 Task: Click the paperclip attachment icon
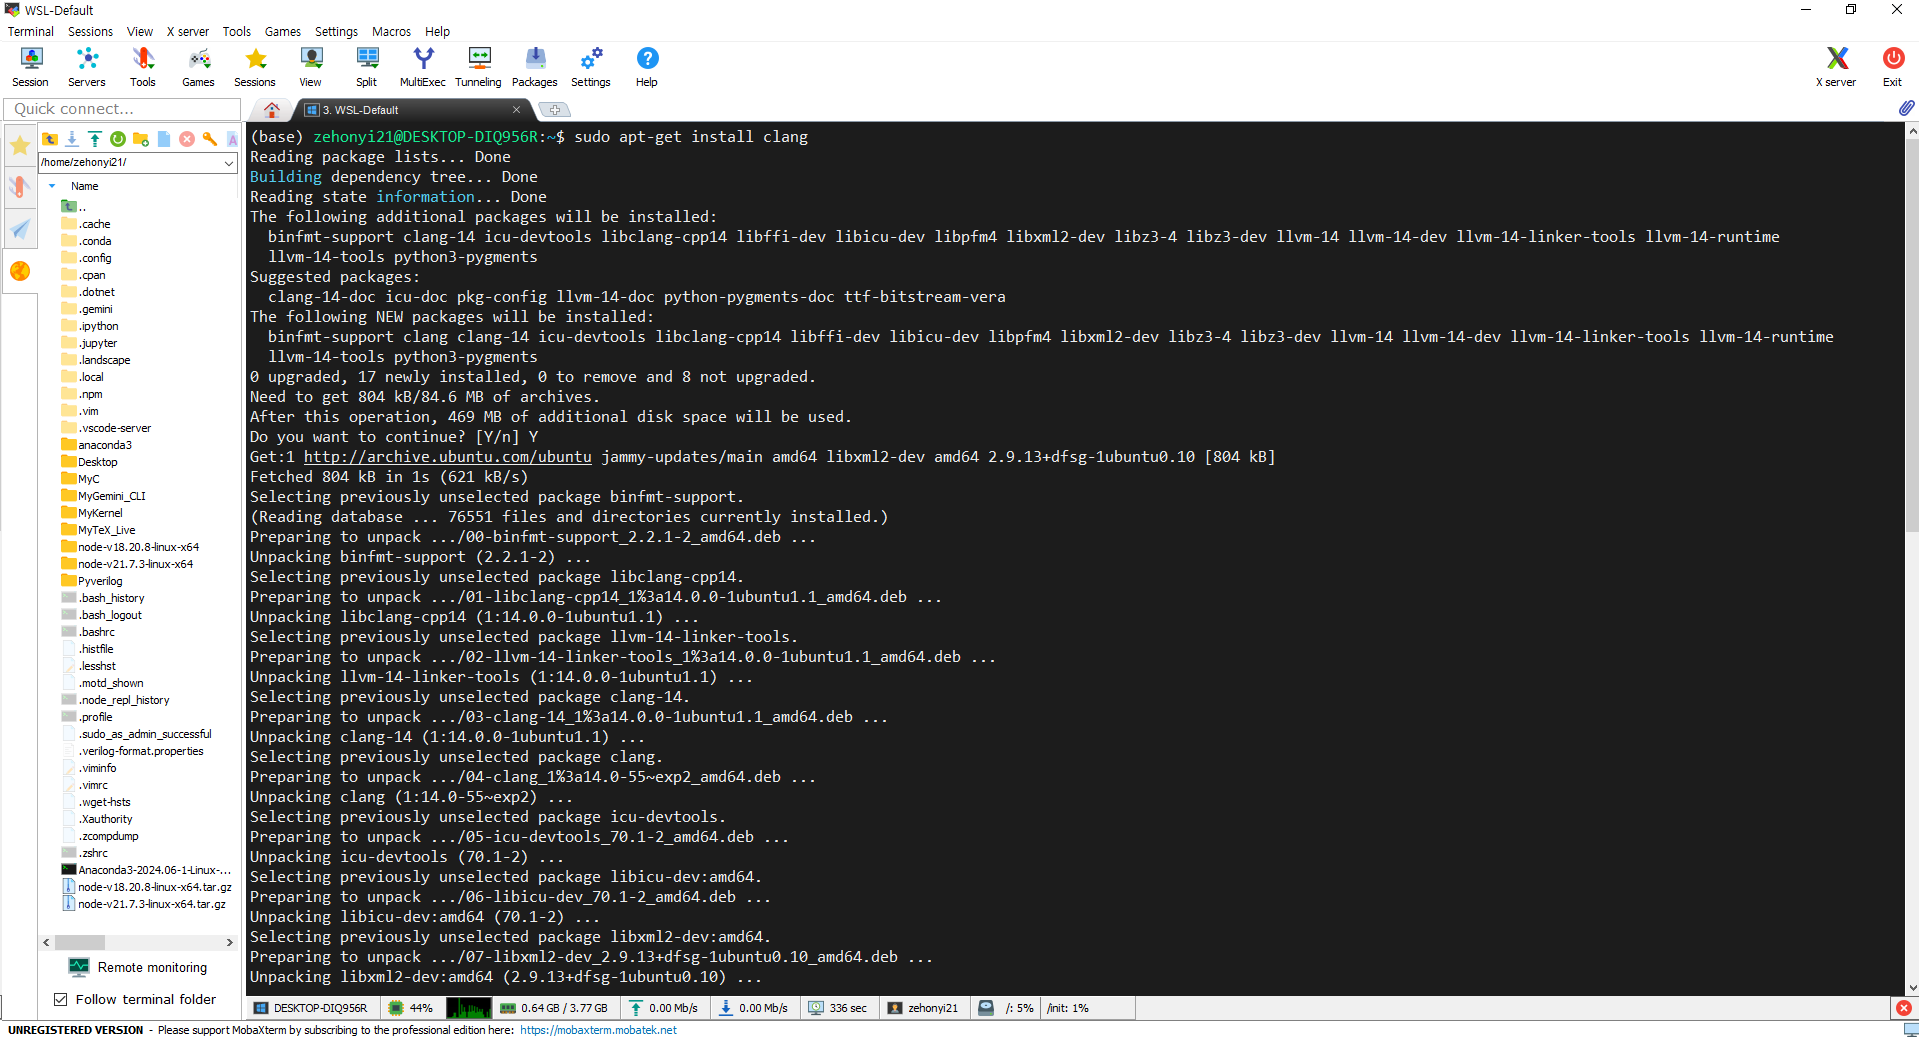tap(1906, 108)
